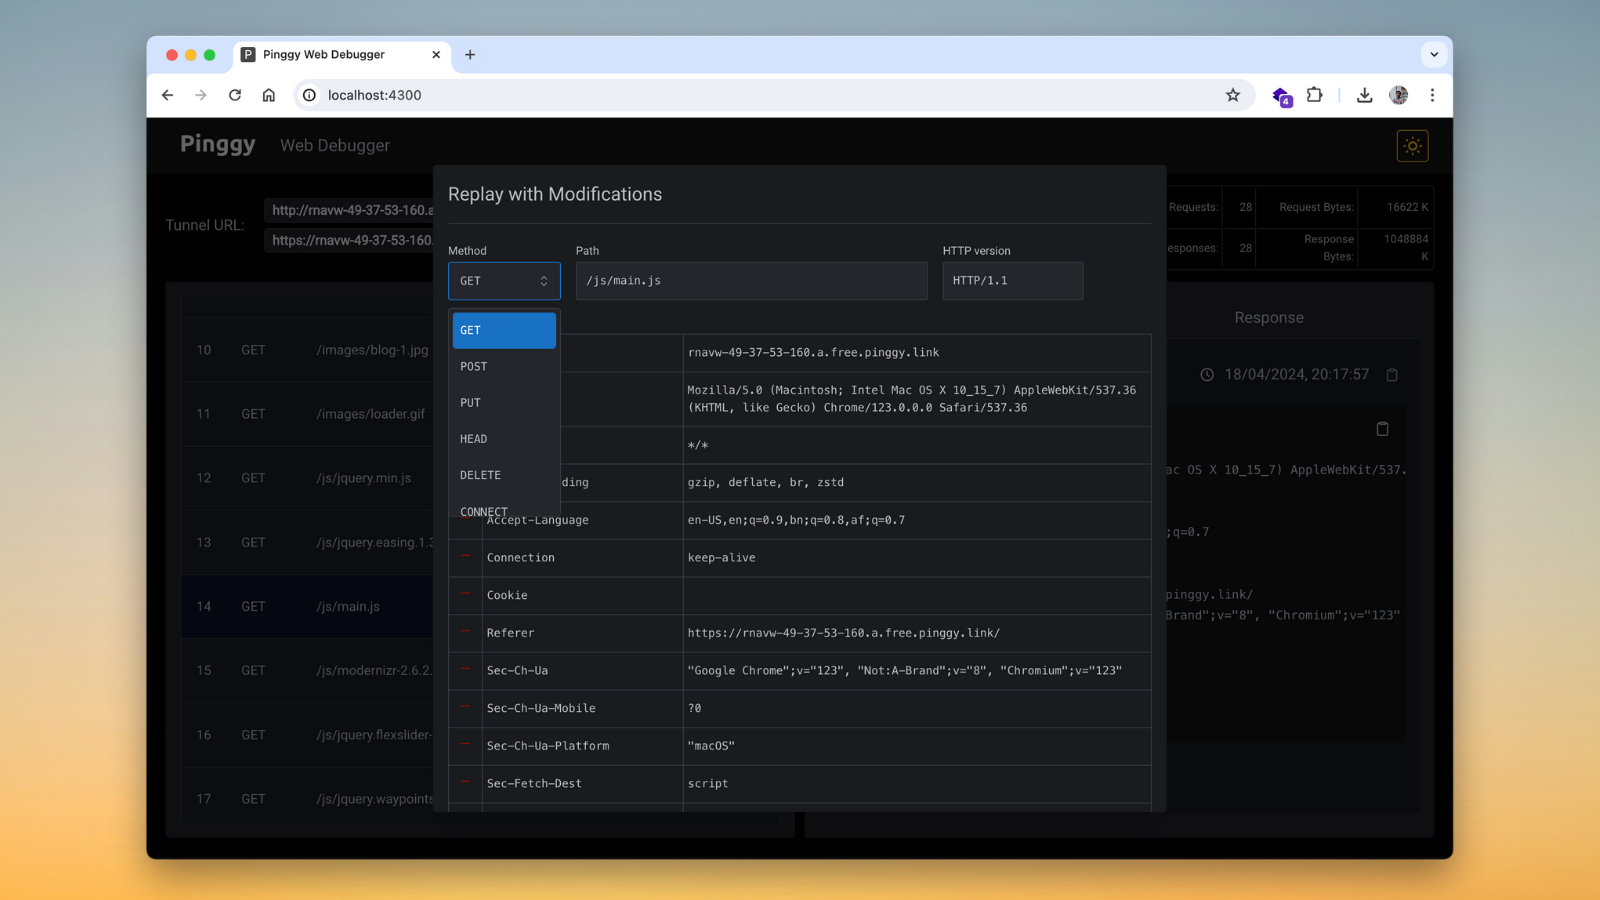Screen dimensions: 1600x900
Task: Close the Pinggy Web Debugger tab
Action: 436,55
